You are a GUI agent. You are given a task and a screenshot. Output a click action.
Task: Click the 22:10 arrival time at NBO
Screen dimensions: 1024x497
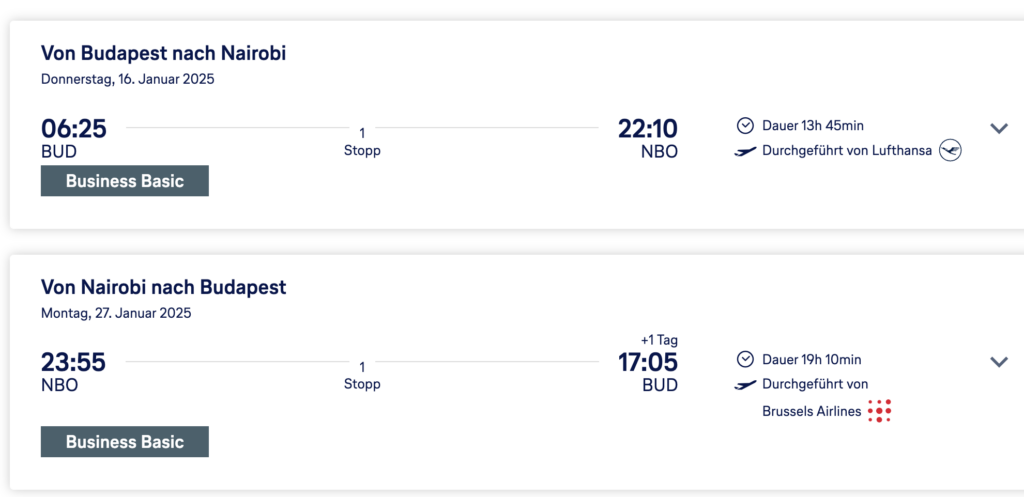[647, 129]
